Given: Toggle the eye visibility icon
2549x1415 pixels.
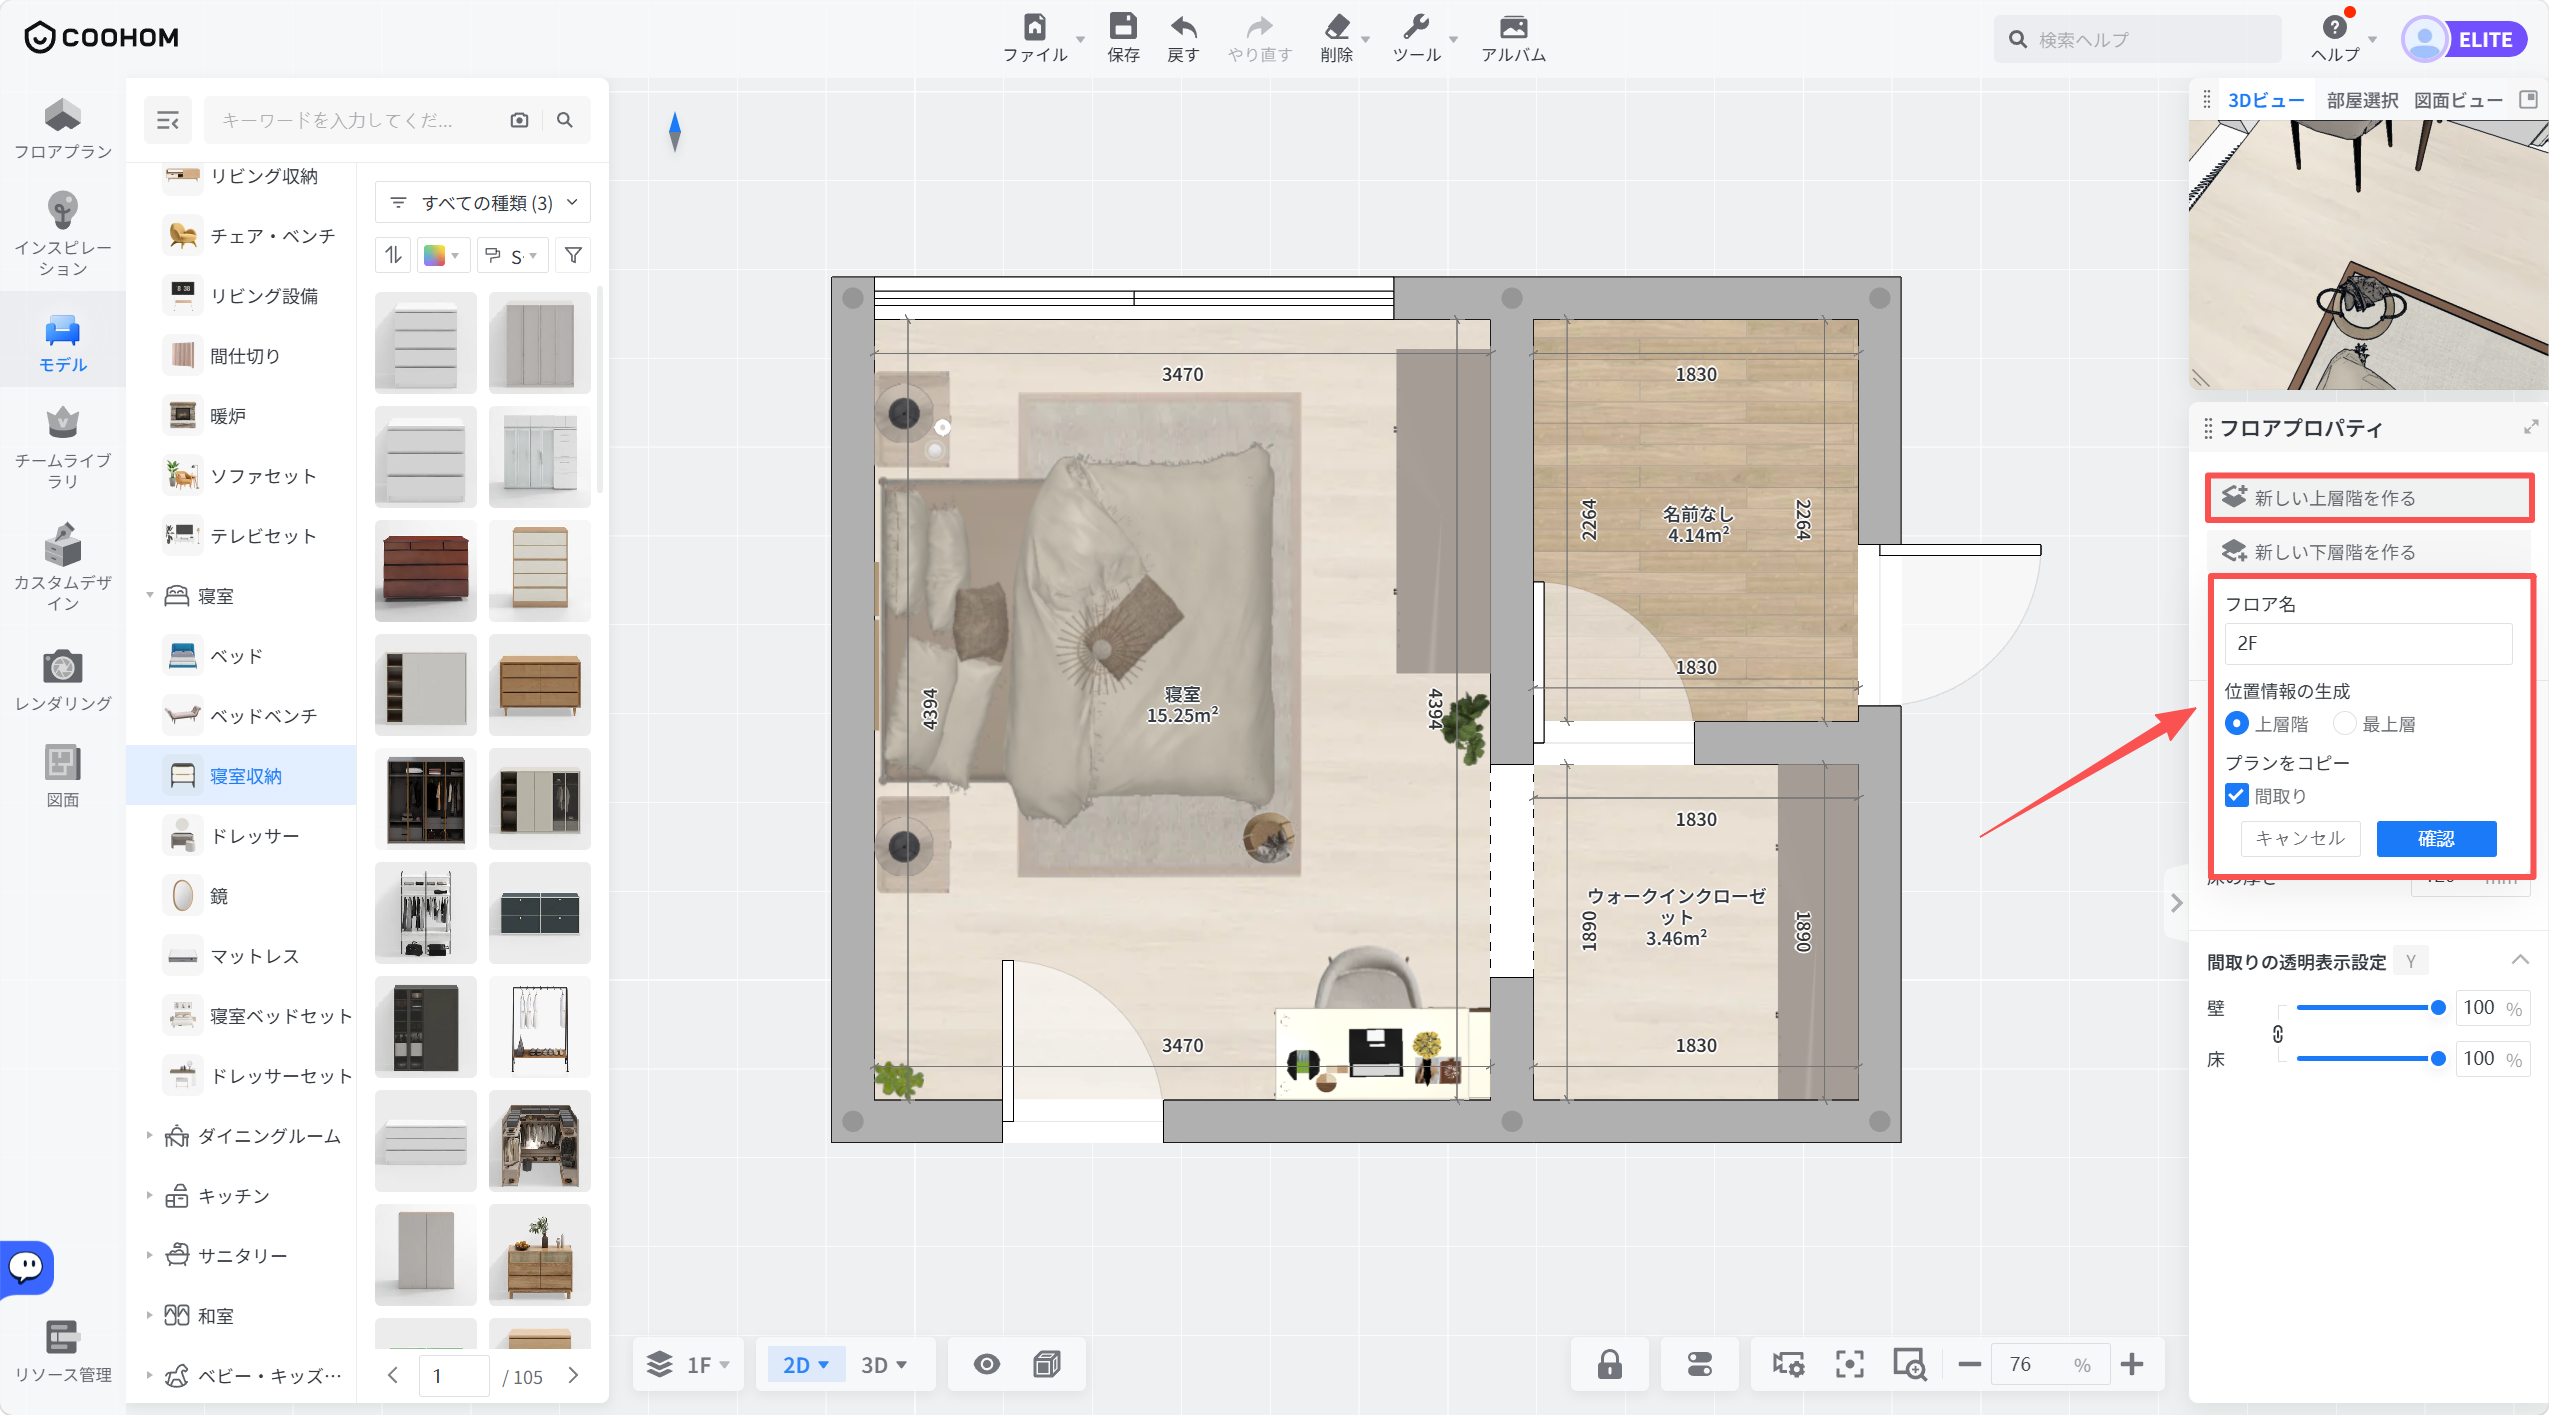Looking at the screenshot, I should coord(987,1364).
